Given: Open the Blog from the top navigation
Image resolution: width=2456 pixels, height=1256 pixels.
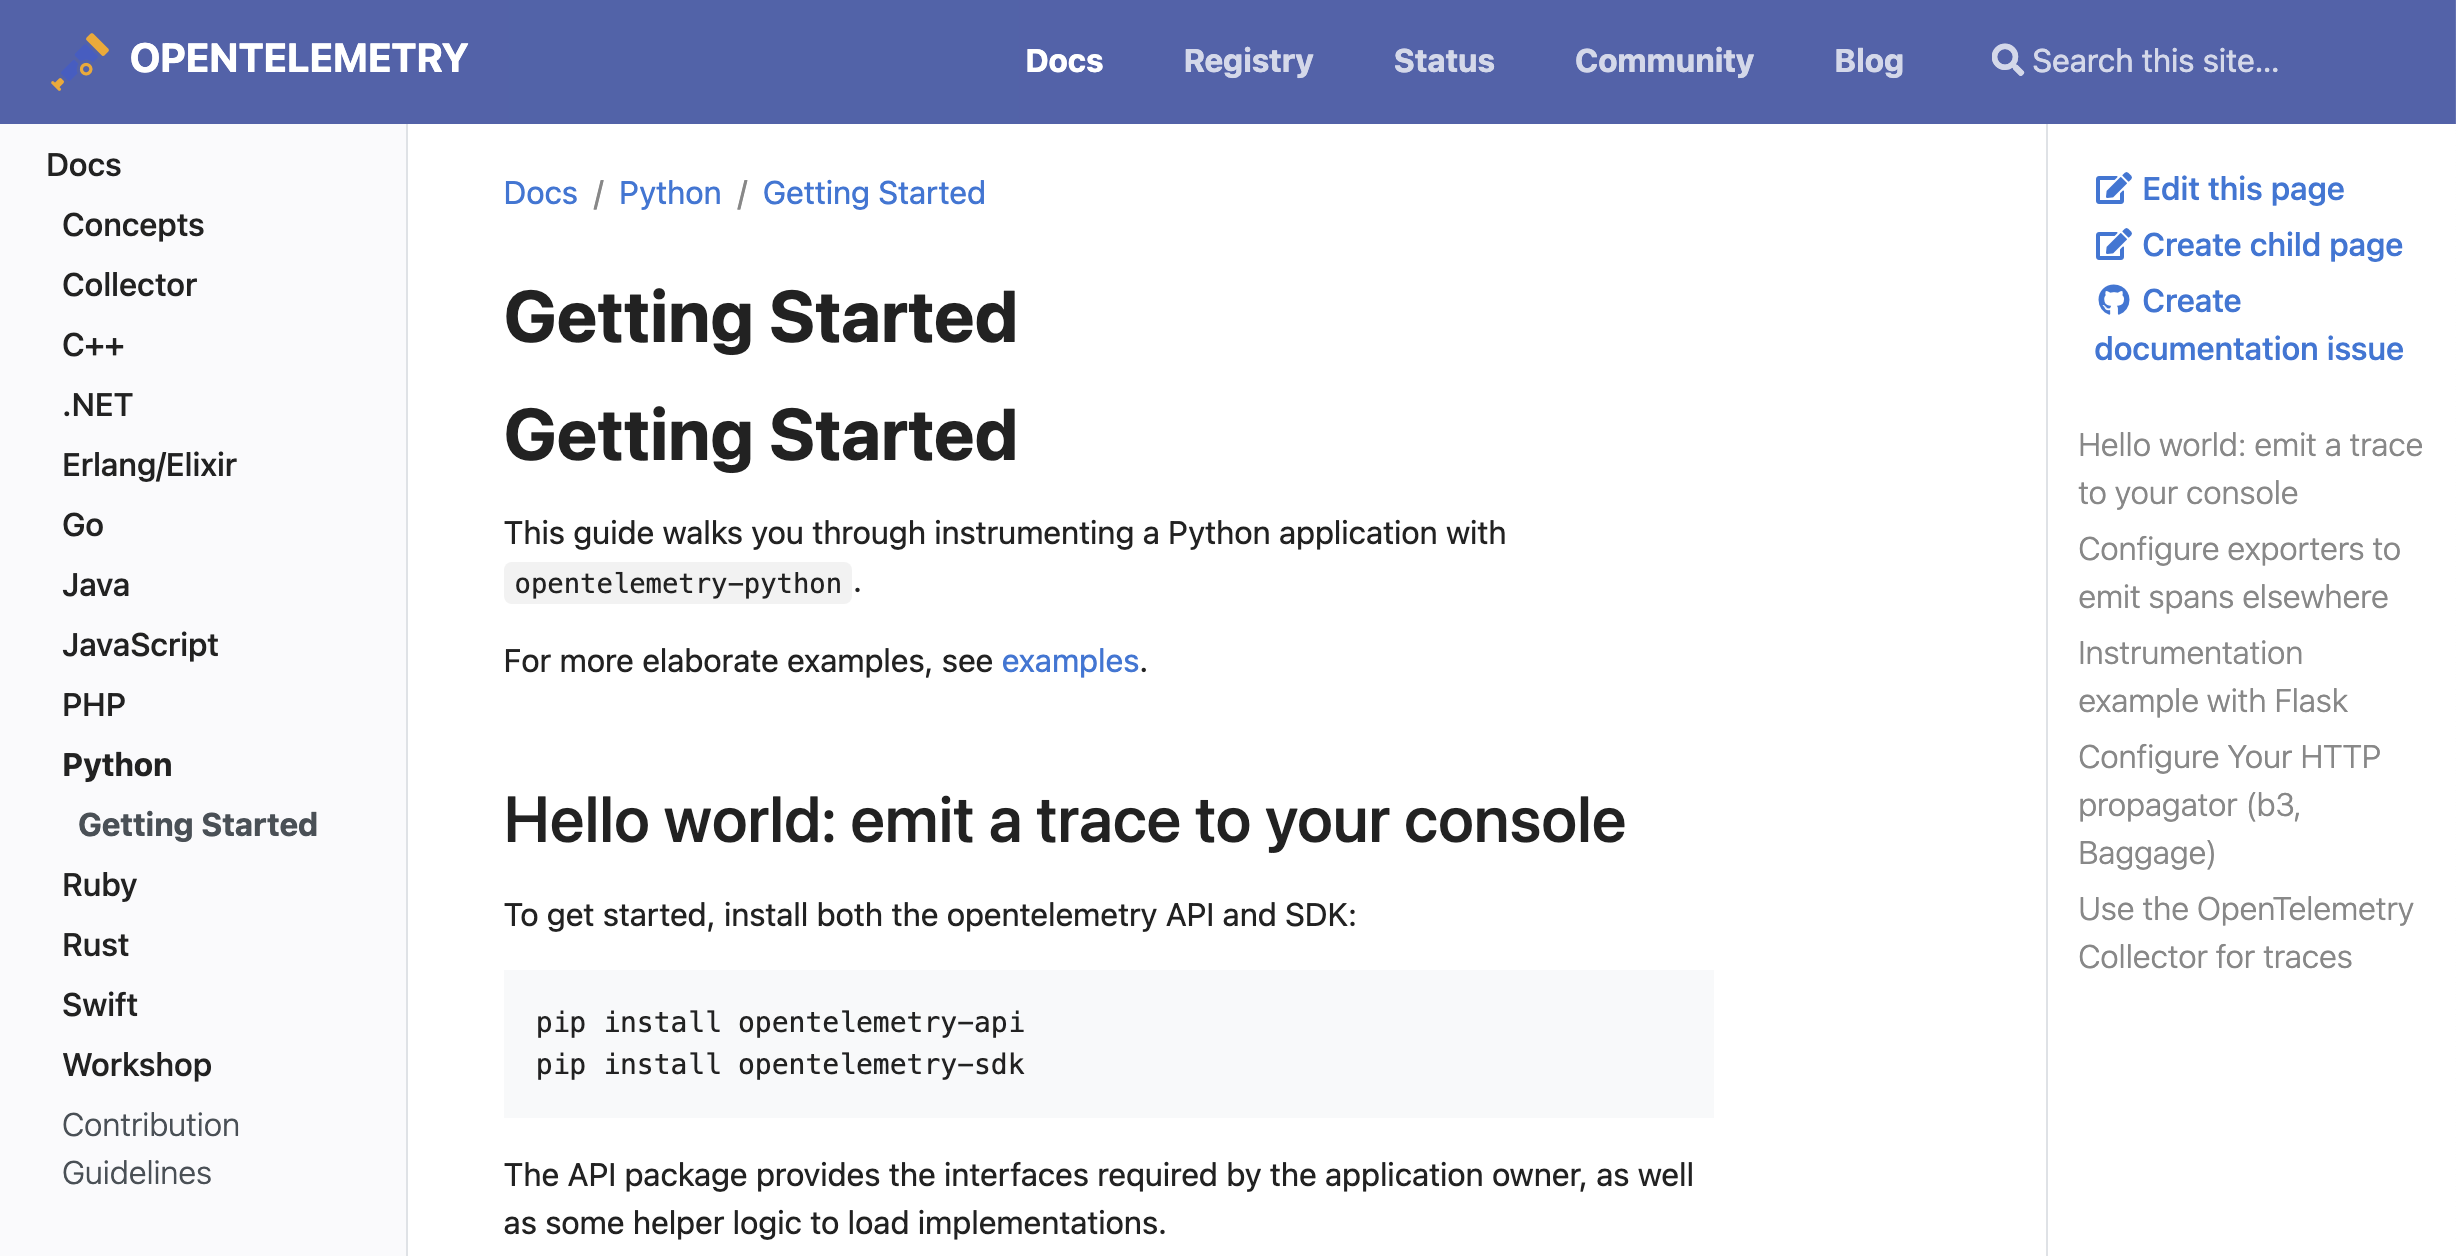Looking at the screenshot, I should pos(1868,60).
